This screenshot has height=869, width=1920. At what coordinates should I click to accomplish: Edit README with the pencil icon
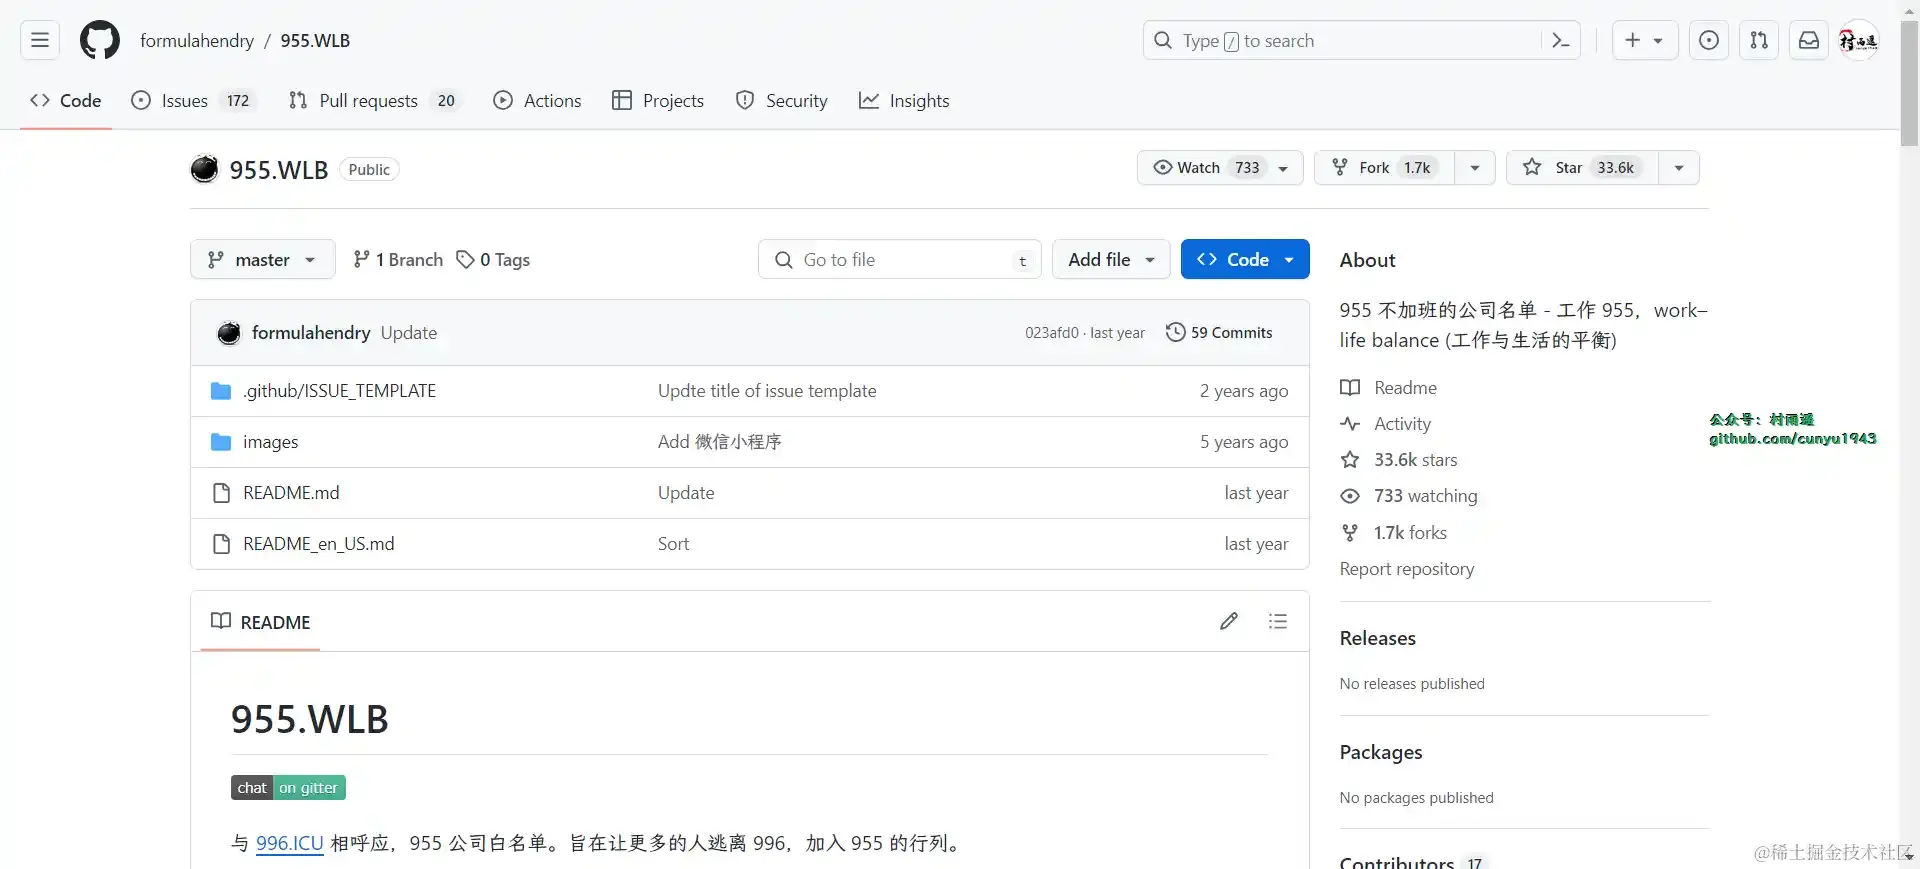click(1229, 621)
